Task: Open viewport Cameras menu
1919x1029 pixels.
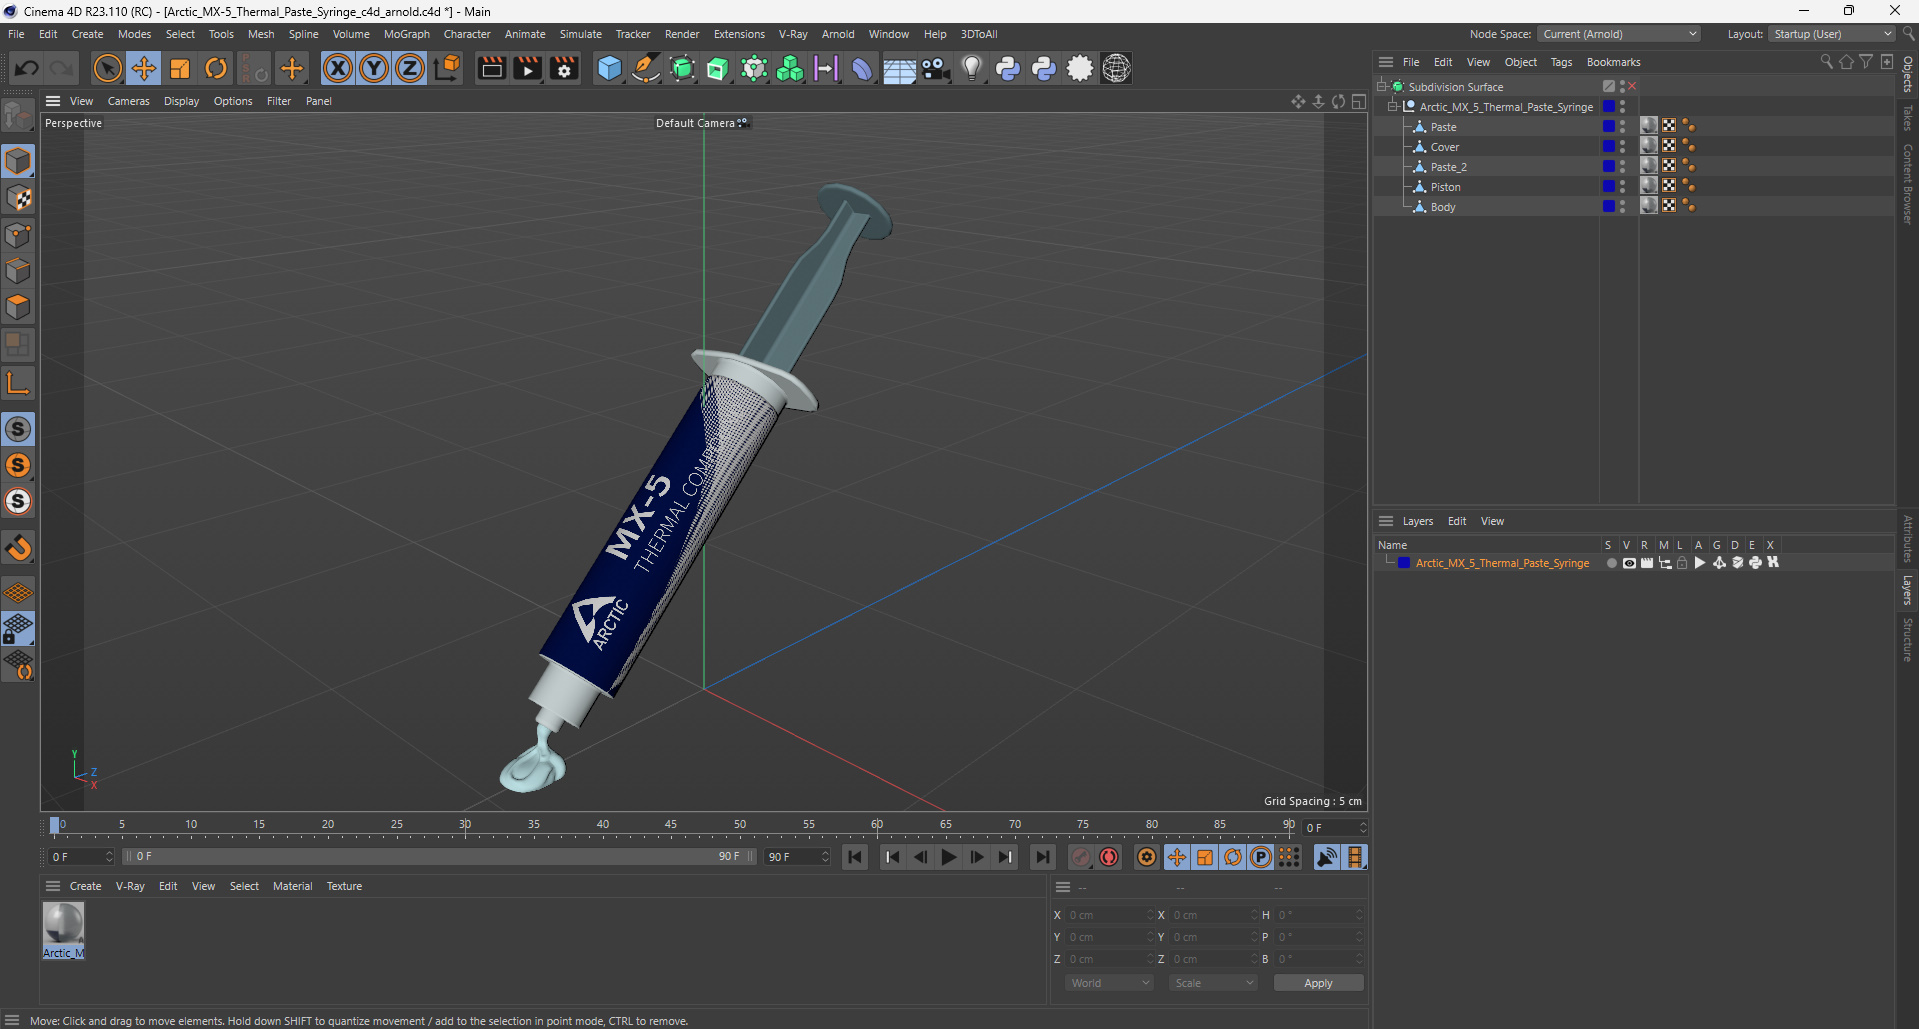Action: pos(128,101)
